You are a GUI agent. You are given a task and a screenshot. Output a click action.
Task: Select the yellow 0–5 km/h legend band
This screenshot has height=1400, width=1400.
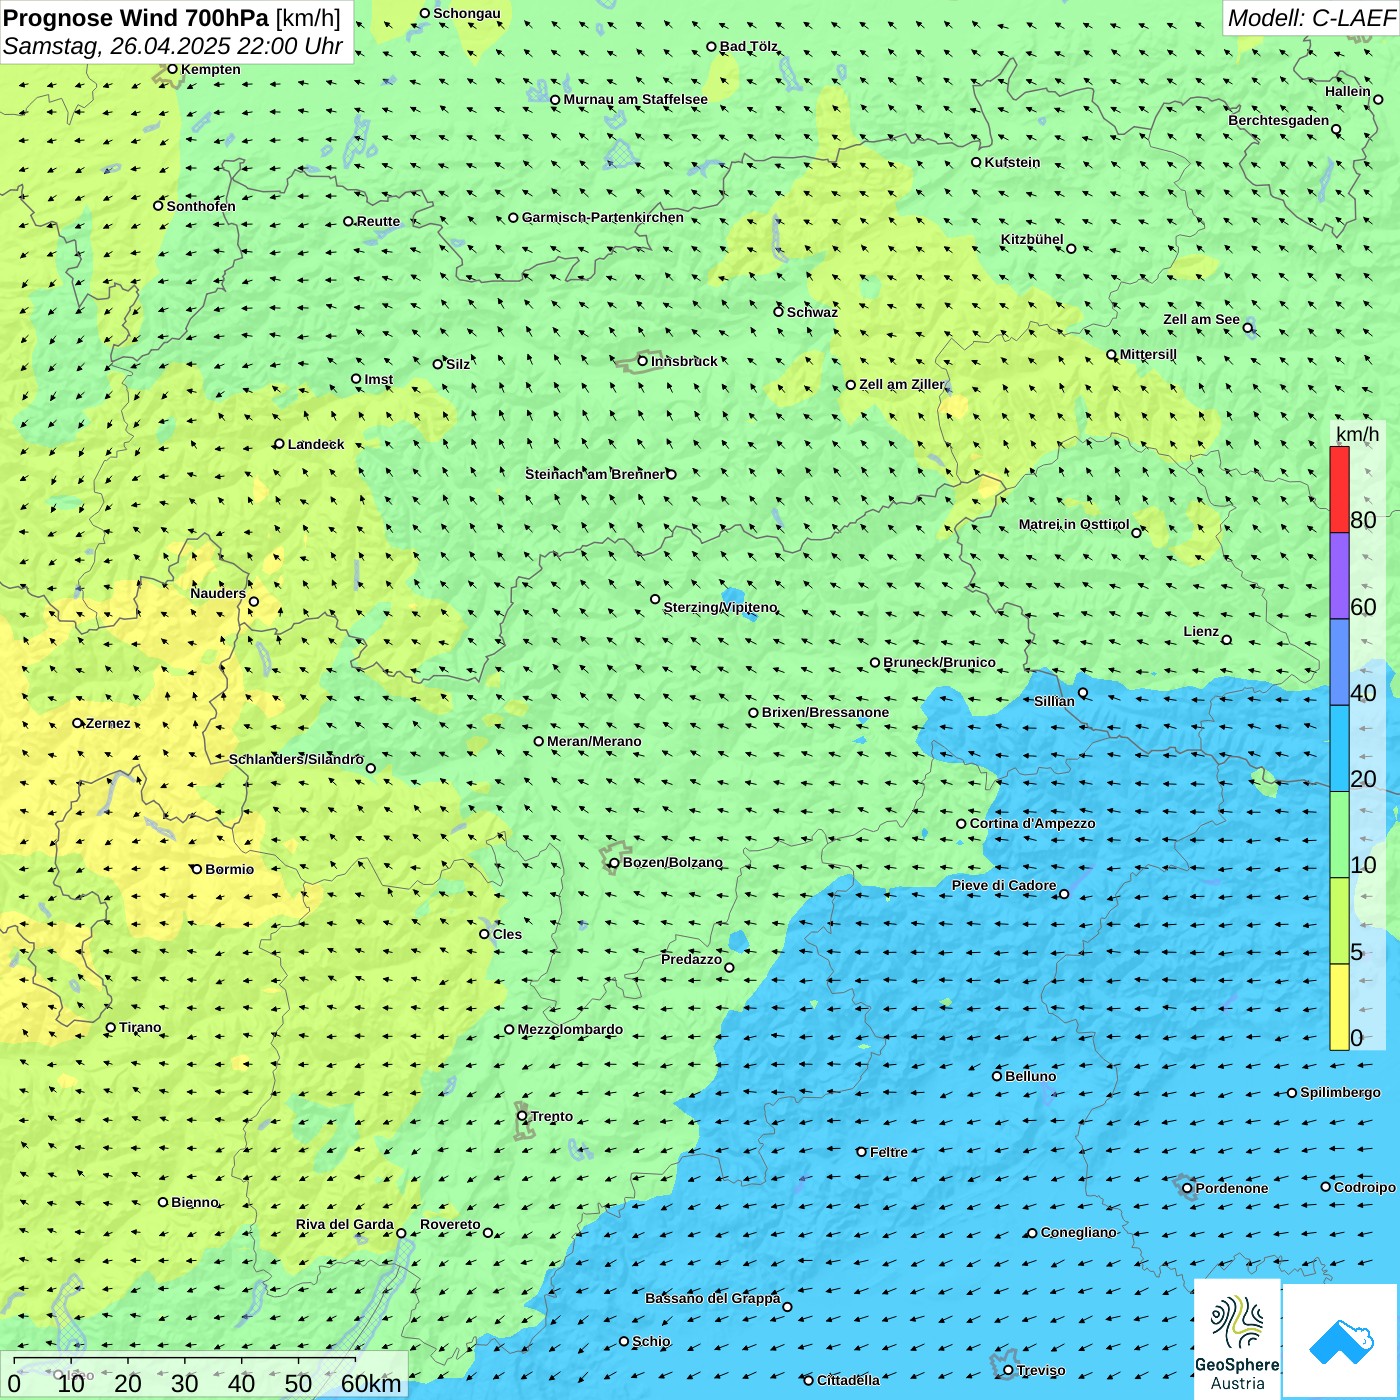coord(1339,1006)
